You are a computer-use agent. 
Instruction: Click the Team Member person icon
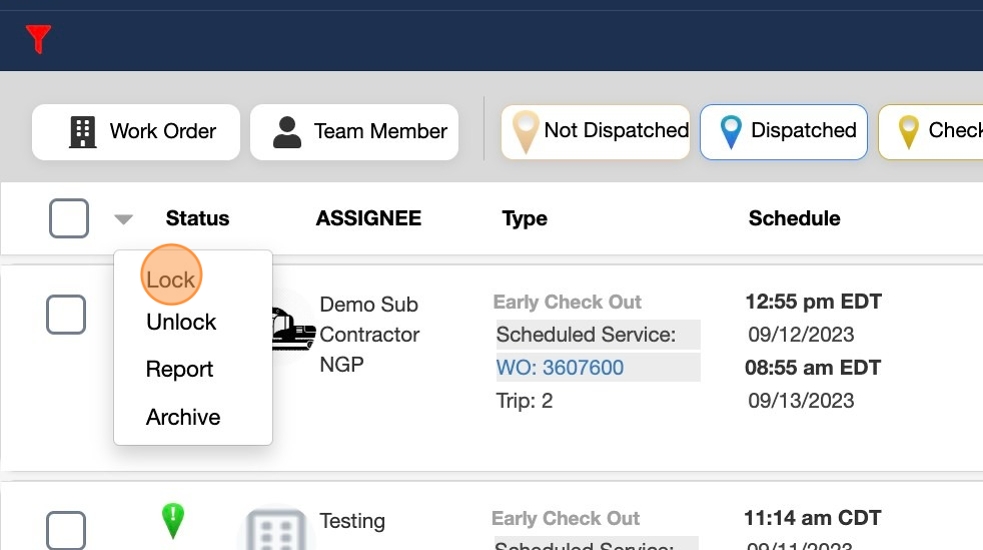287,131
